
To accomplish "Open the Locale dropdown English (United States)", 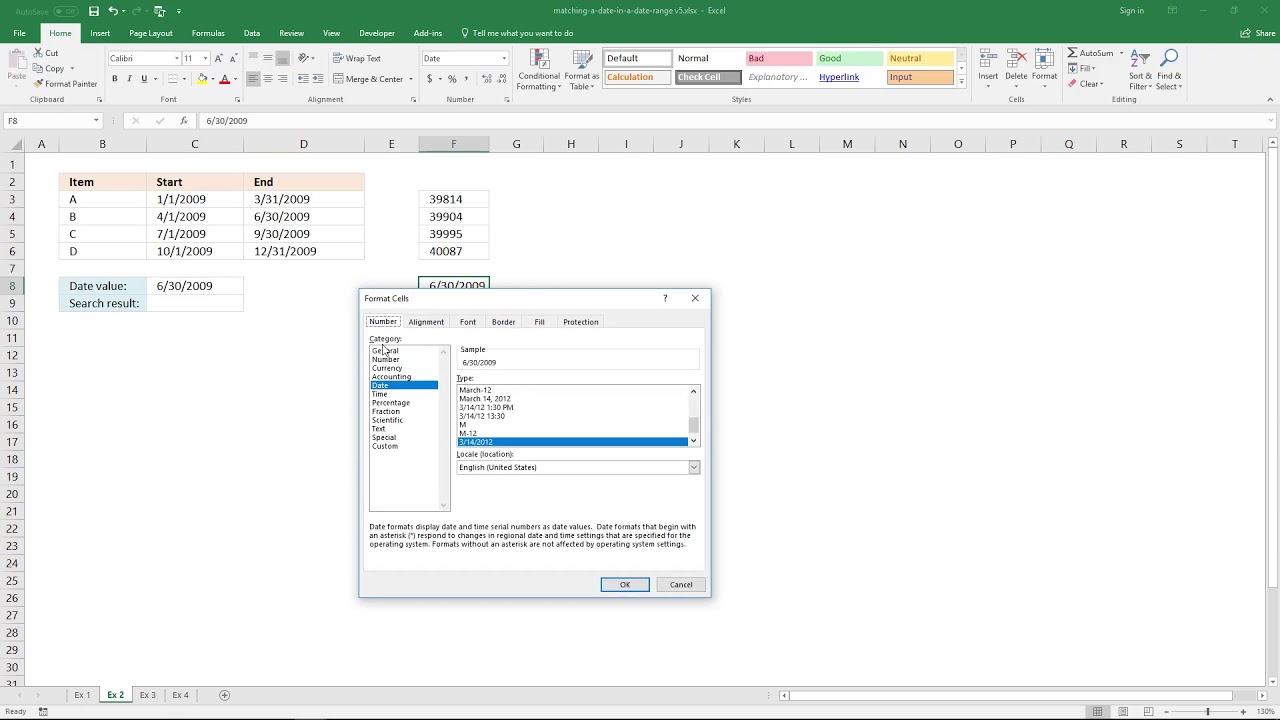I will coord(693,467).
